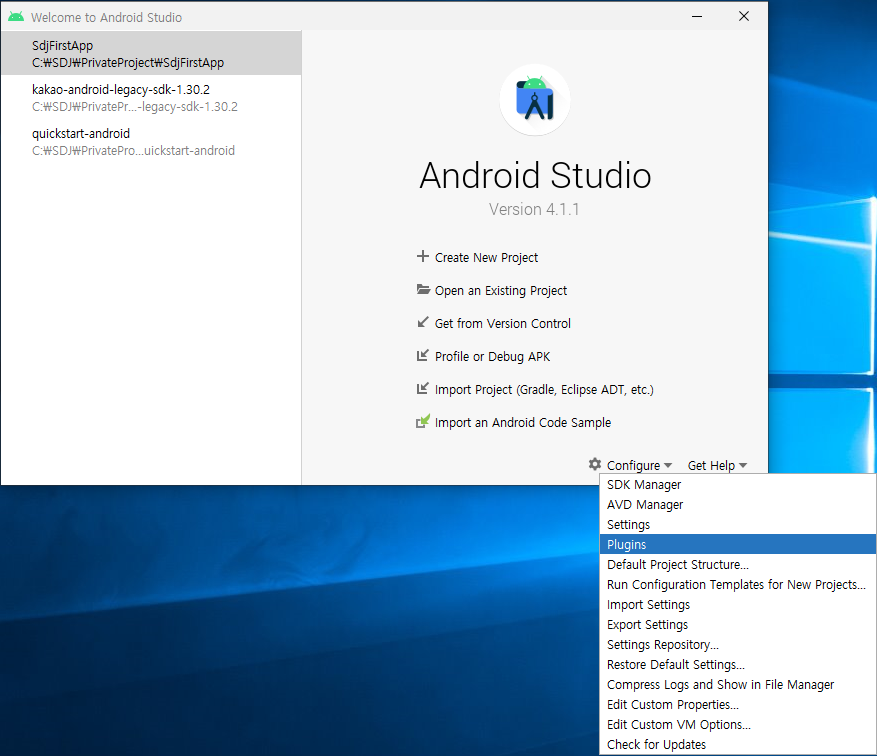Screen dimensions: 877x756
Task: Select Restore Default Settings... entry
Action: pyautogui.click(x=738, y=665)
